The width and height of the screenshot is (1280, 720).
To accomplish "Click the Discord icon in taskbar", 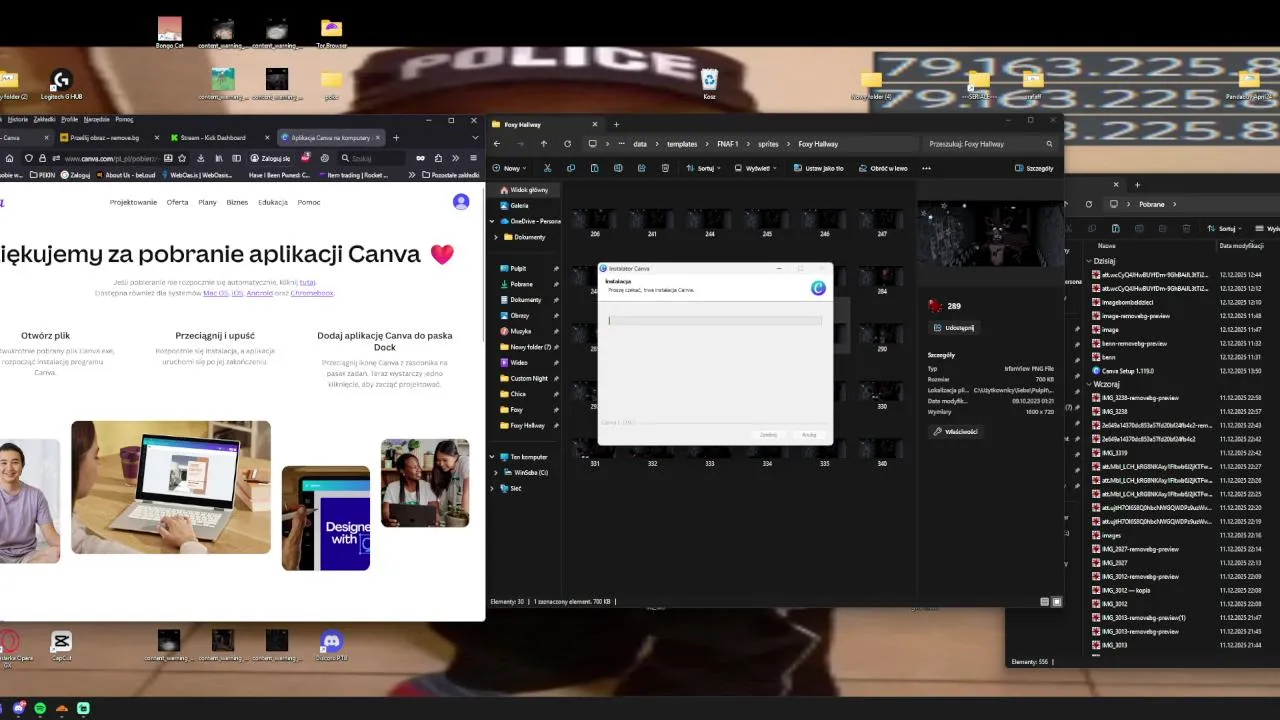I will 19,708.
